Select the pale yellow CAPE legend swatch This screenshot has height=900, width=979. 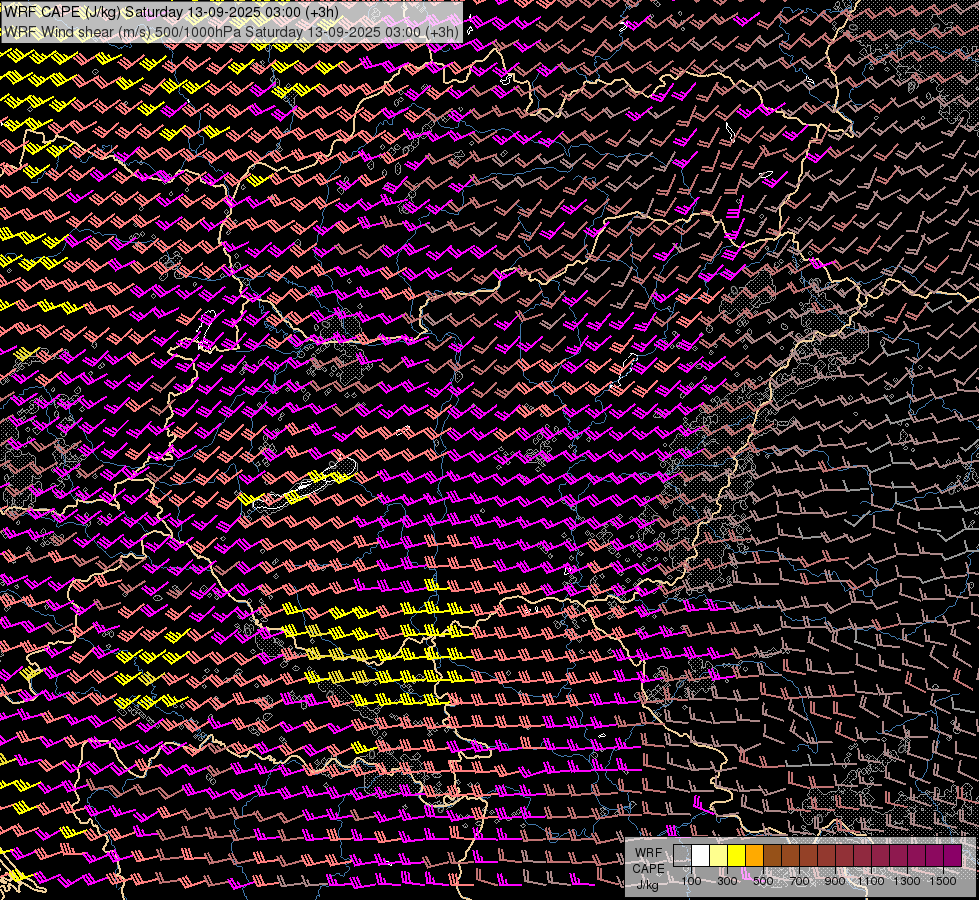[719, 855]
